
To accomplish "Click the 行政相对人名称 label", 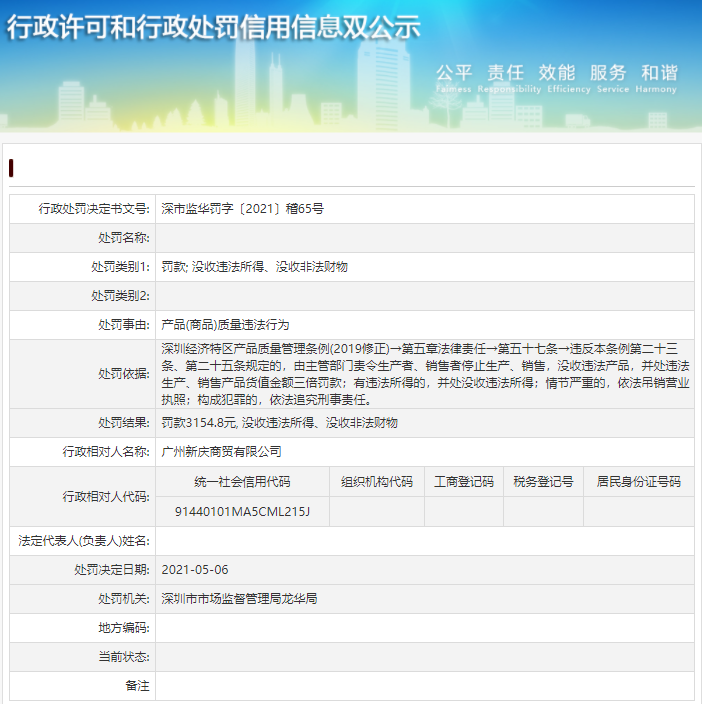I will [x=106, y=452].
